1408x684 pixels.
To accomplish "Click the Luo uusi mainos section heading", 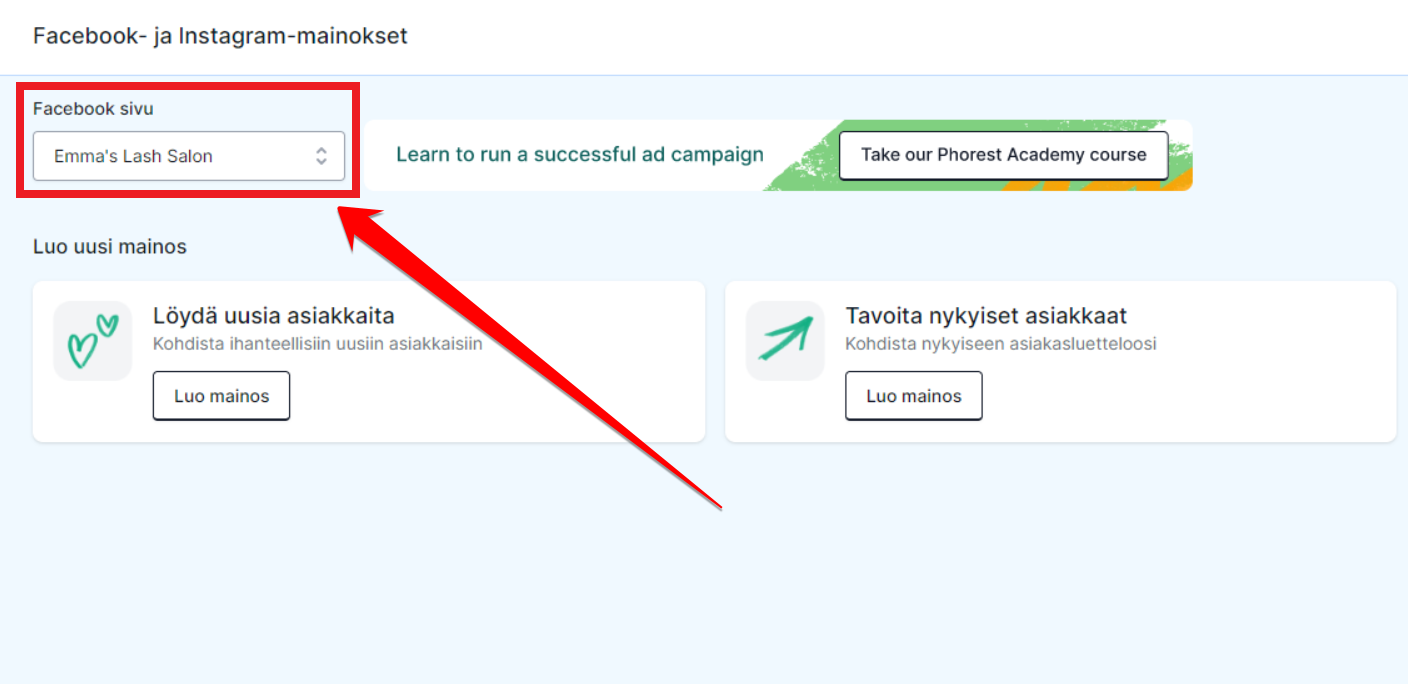I will [x=110, y=246].
